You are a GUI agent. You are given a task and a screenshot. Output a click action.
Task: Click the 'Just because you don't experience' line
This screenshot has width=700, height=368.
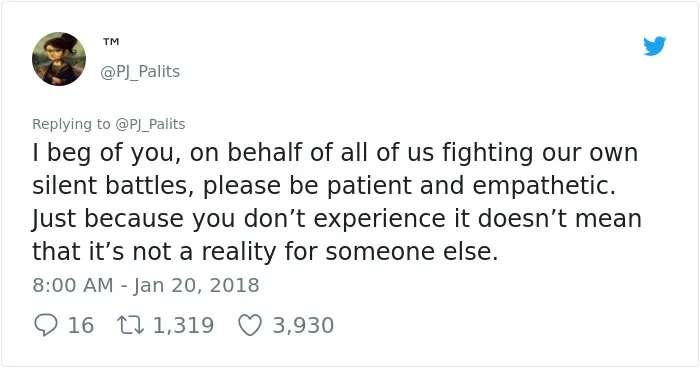point(337,218)
